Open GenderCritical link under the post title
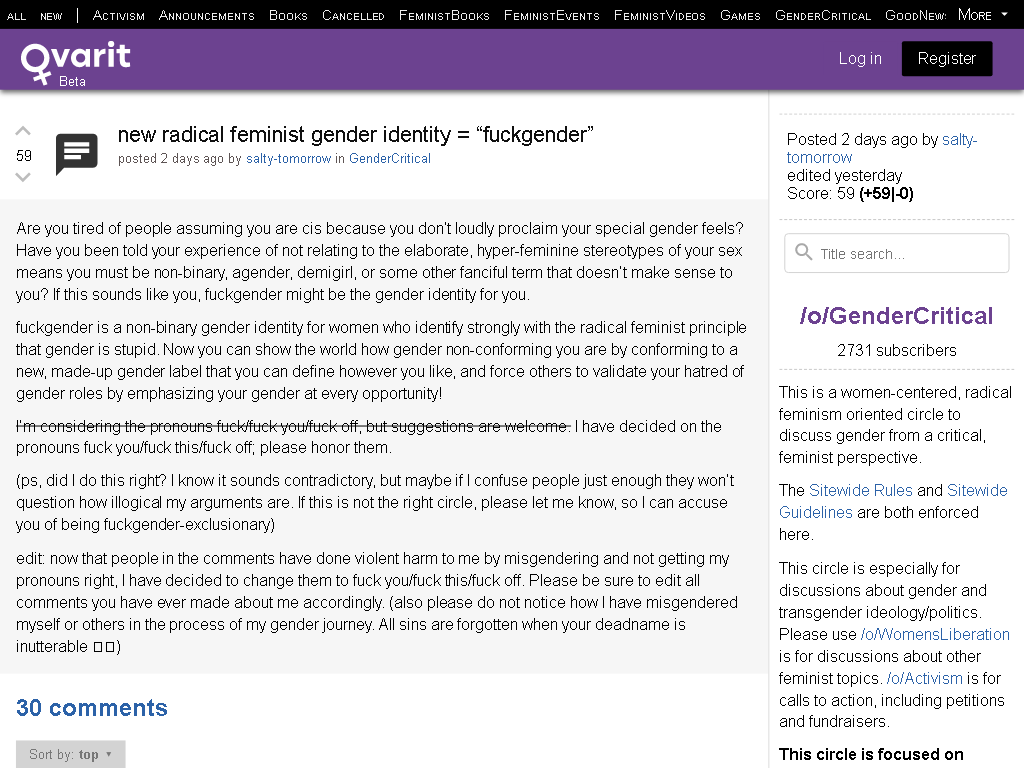Viewport: 1024px width, 768px height. (390, 159)
